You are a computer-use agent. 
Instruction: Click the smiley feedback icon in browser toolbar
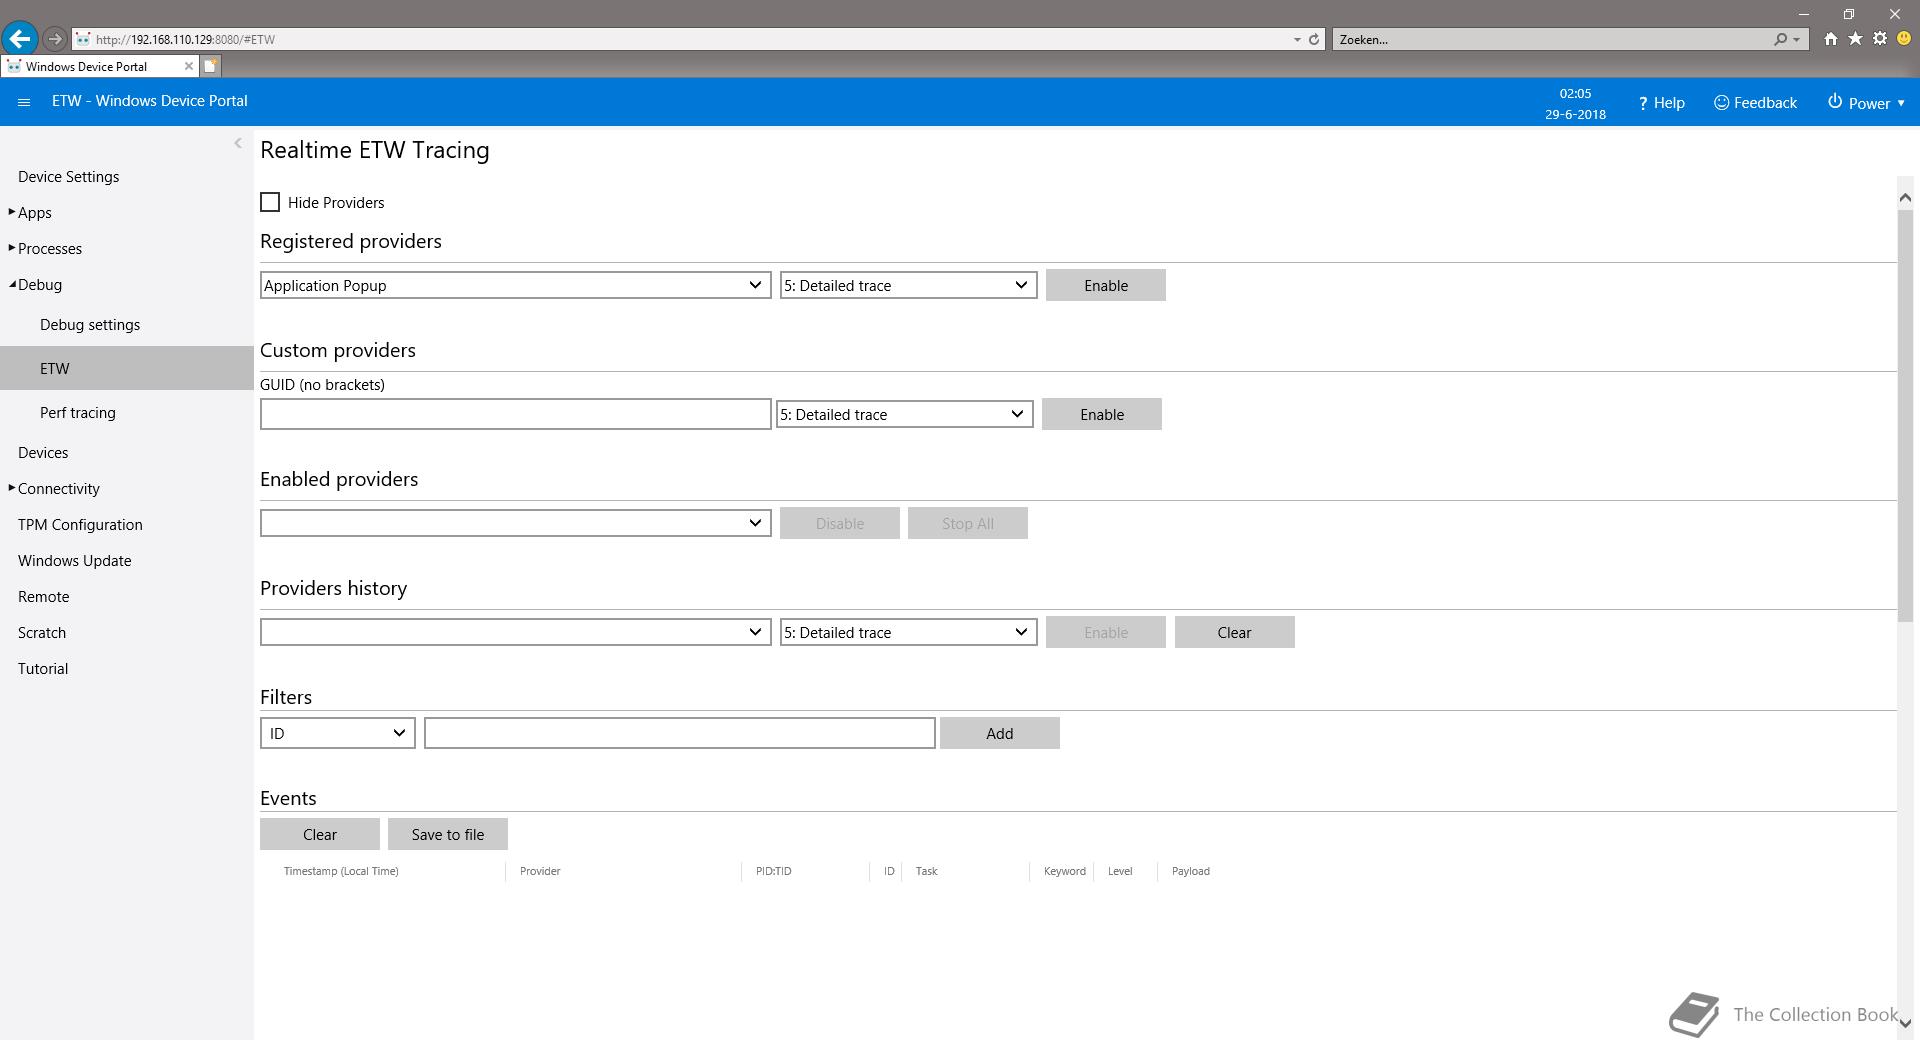[x=1904, y=39]
